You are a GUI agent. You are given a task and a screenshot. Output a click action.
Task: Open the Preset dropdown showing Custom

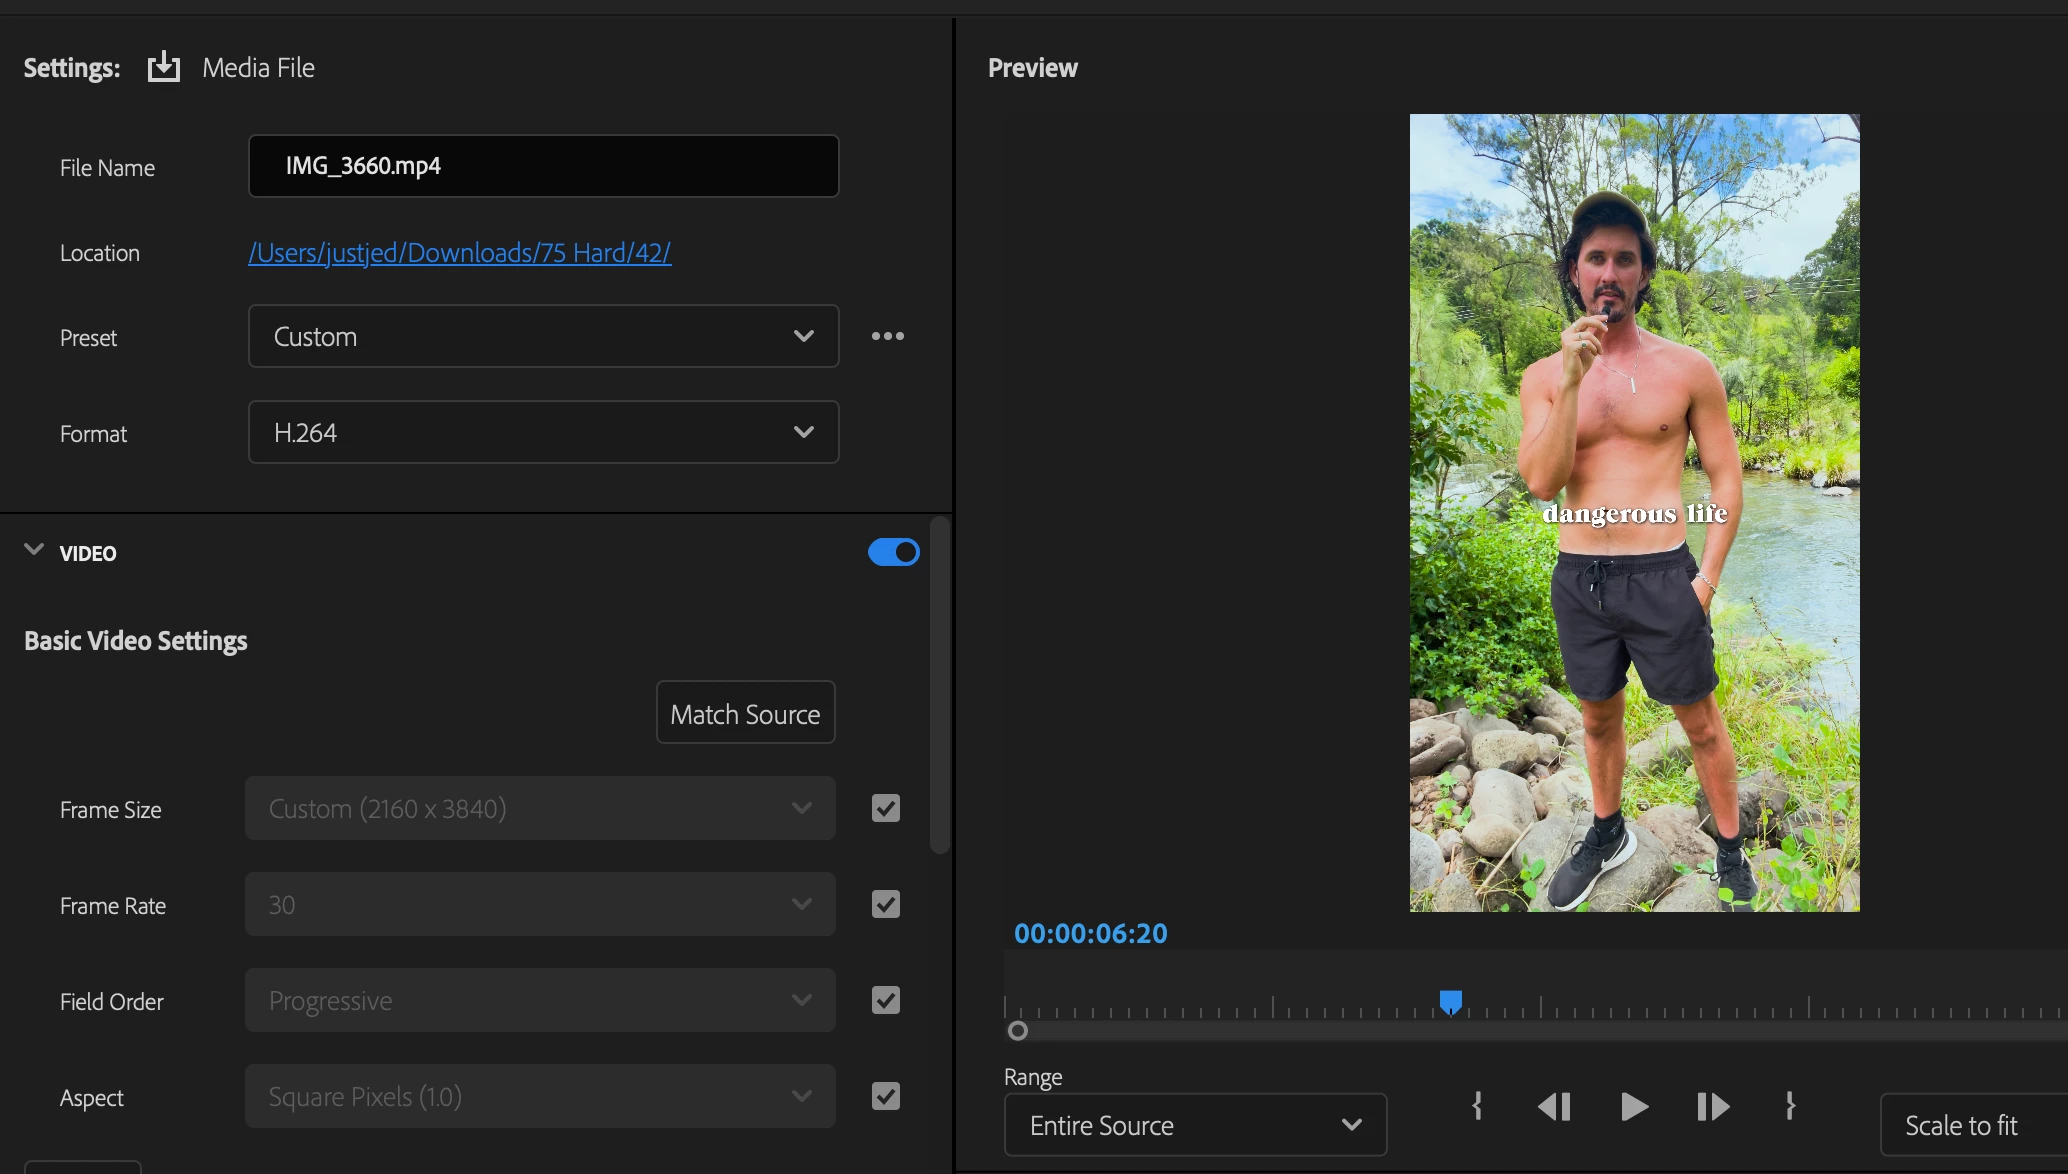pos(543,336)
